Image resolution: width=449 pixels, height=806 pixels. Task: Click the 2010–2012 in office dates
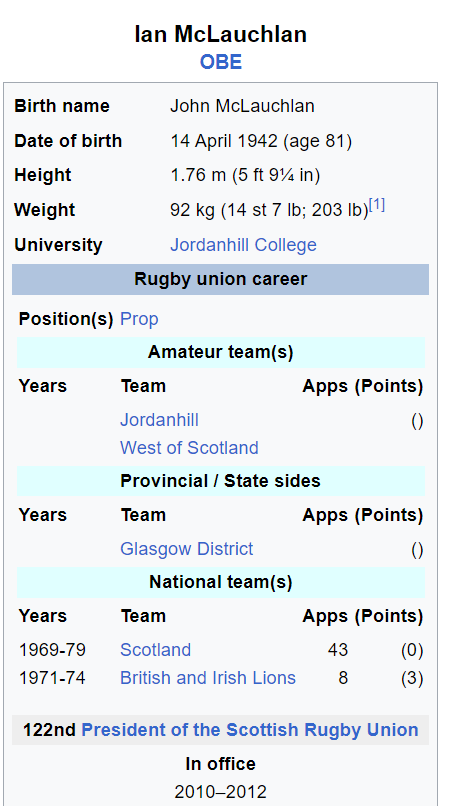(221, 792)
